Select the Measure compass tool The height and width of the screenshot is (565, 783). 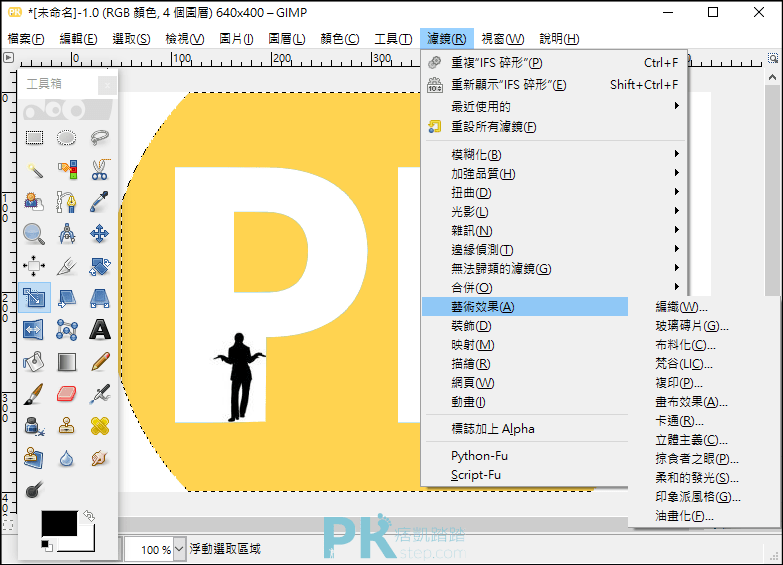66,234
